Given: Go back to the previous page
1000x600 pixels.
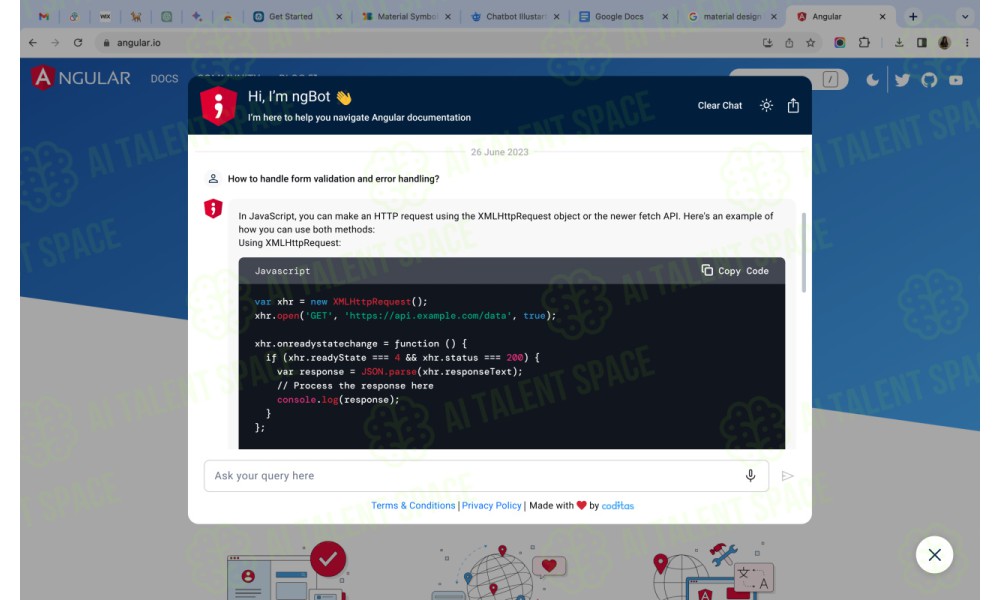Looking at the screenshot, I should pyautogui.click(x=33, y=43).
